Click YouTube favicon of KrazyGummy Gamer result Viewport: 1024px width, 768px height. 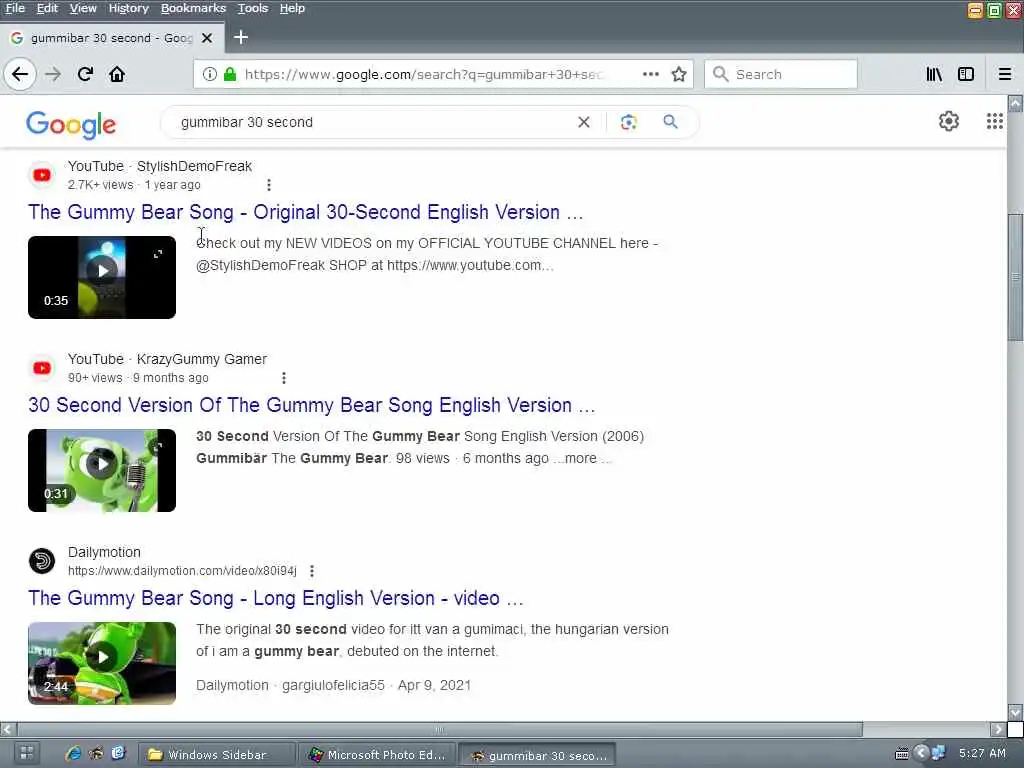[42, 368]
